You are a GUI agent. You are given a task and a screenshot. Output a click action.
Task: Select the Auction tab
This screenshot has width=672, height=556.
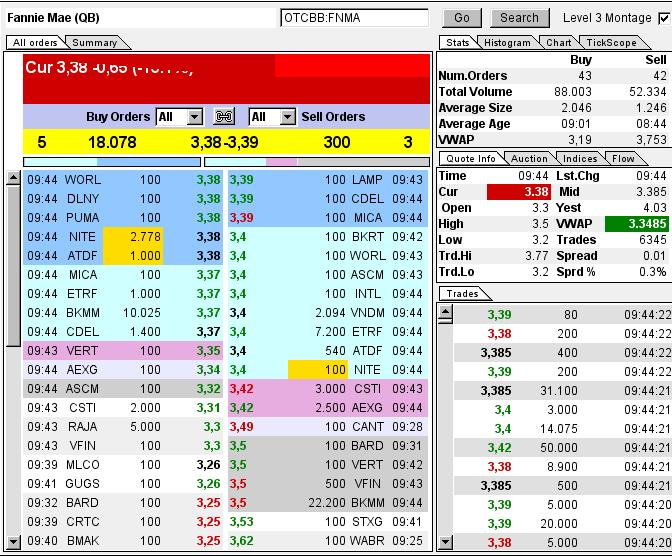[530, 159]
